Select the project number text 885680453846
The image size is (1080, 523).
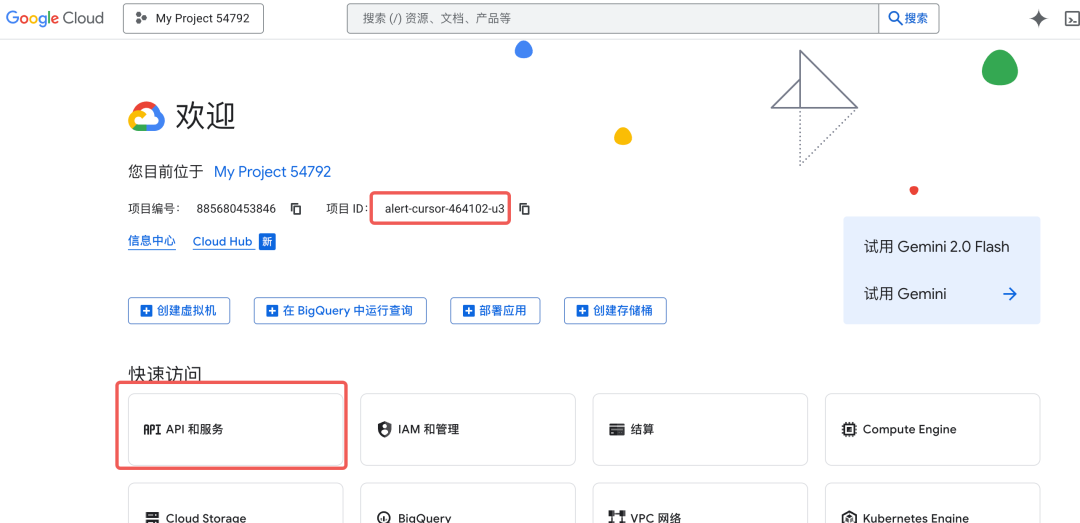point(236,208)
